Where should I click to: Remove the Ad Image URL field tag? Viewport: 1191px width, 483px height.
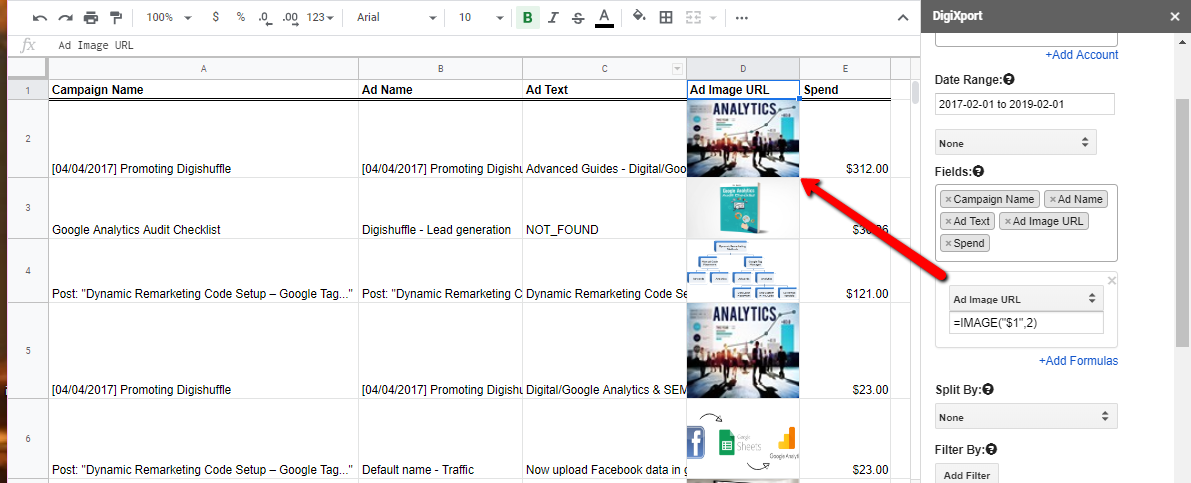(x=1007, y=221)
